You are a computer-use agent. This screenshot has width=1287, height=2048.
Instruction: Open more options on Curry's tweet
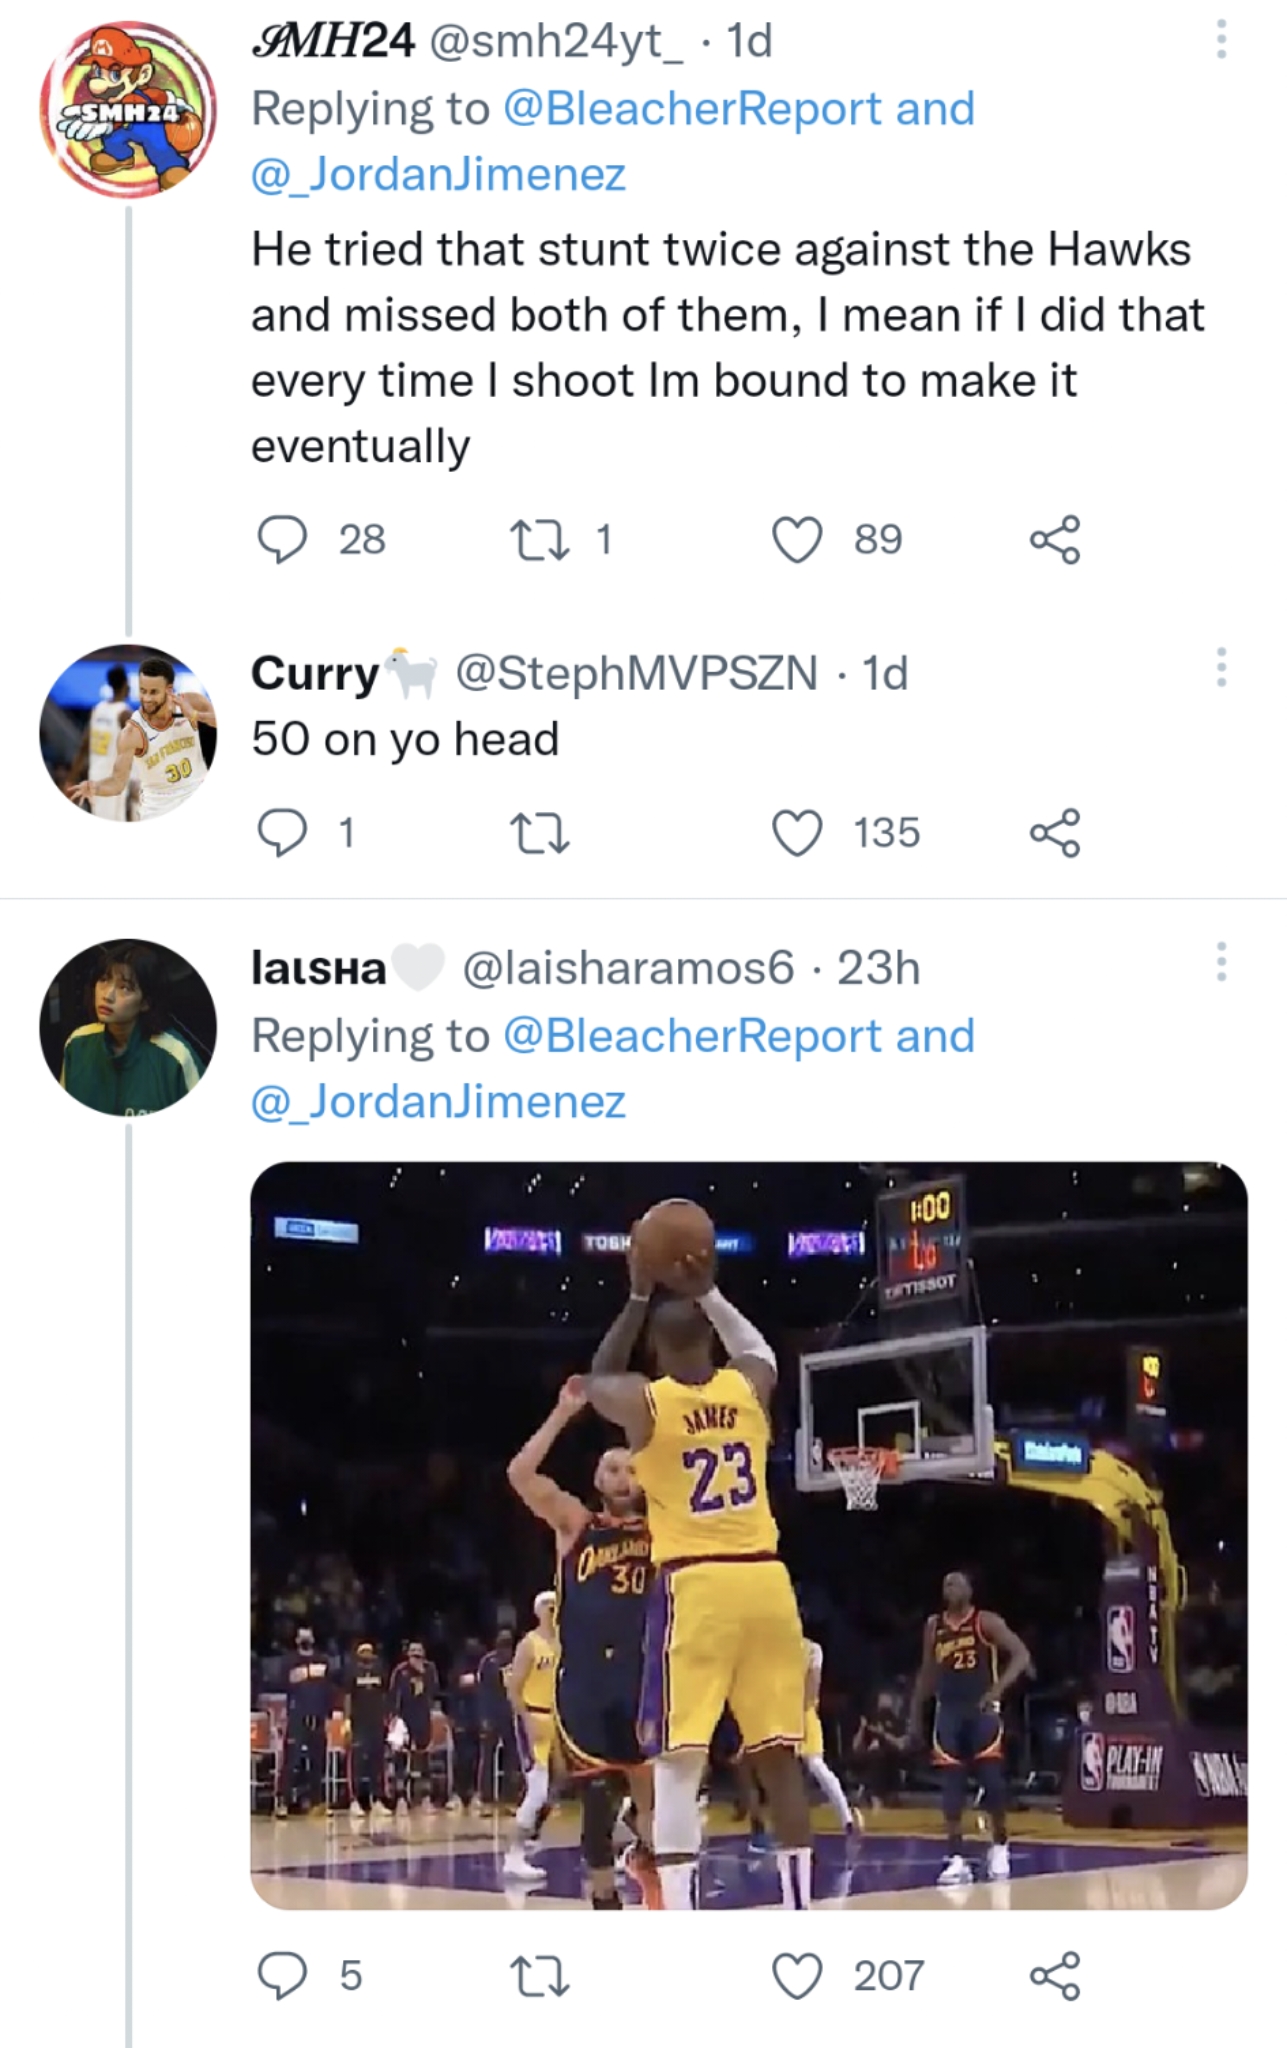pyautogui.click(x=1220, y=667)
